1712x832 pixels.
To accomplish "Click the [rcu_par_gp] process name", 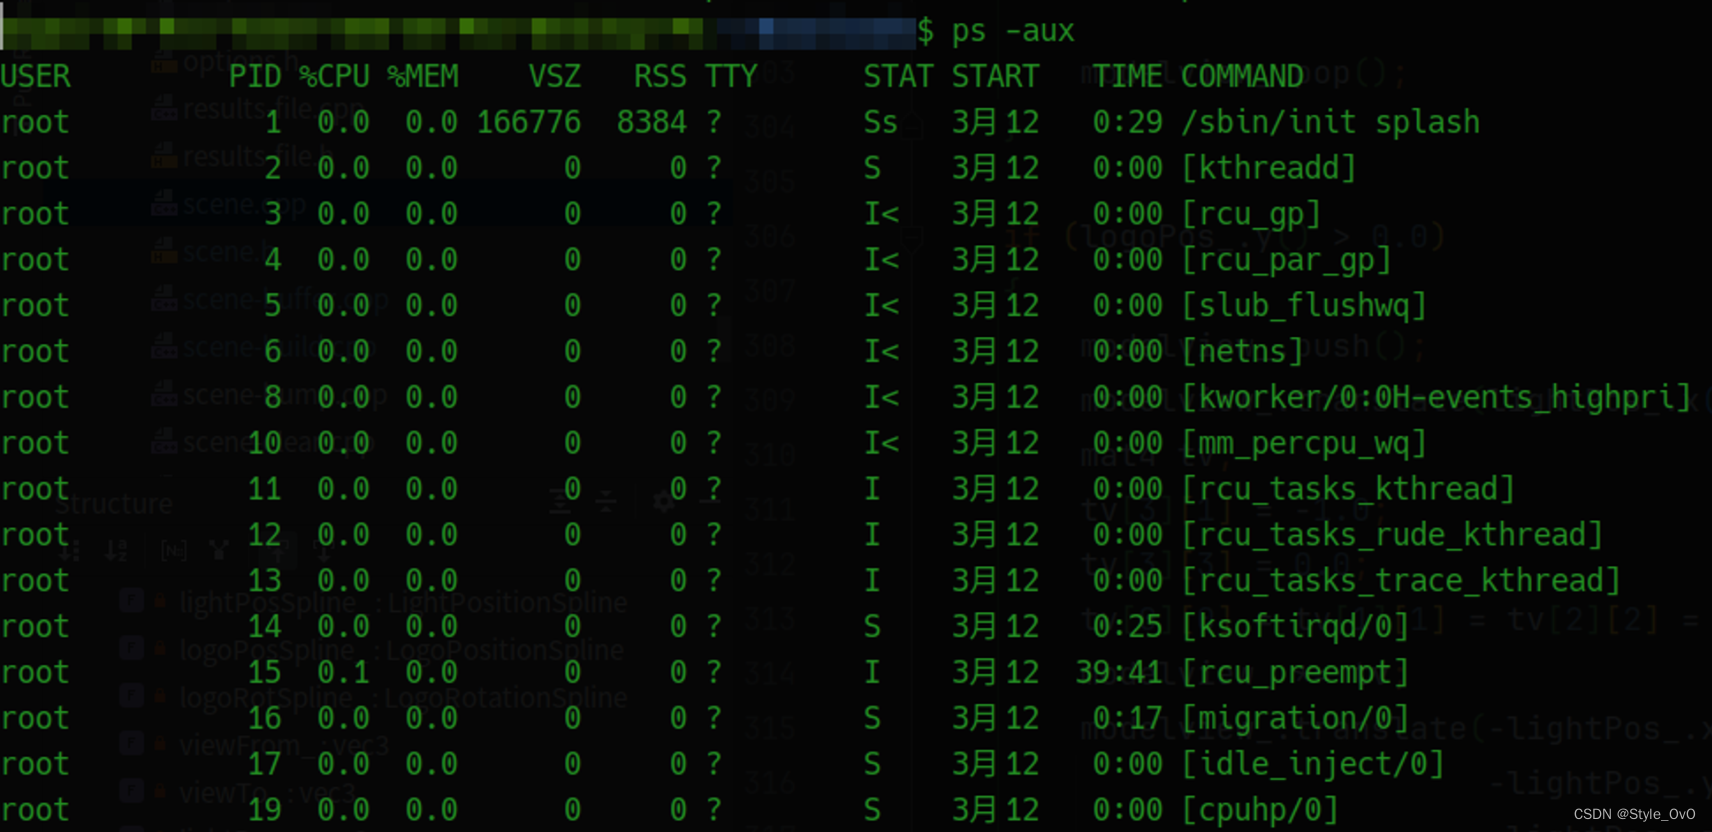I will 1286,260.
